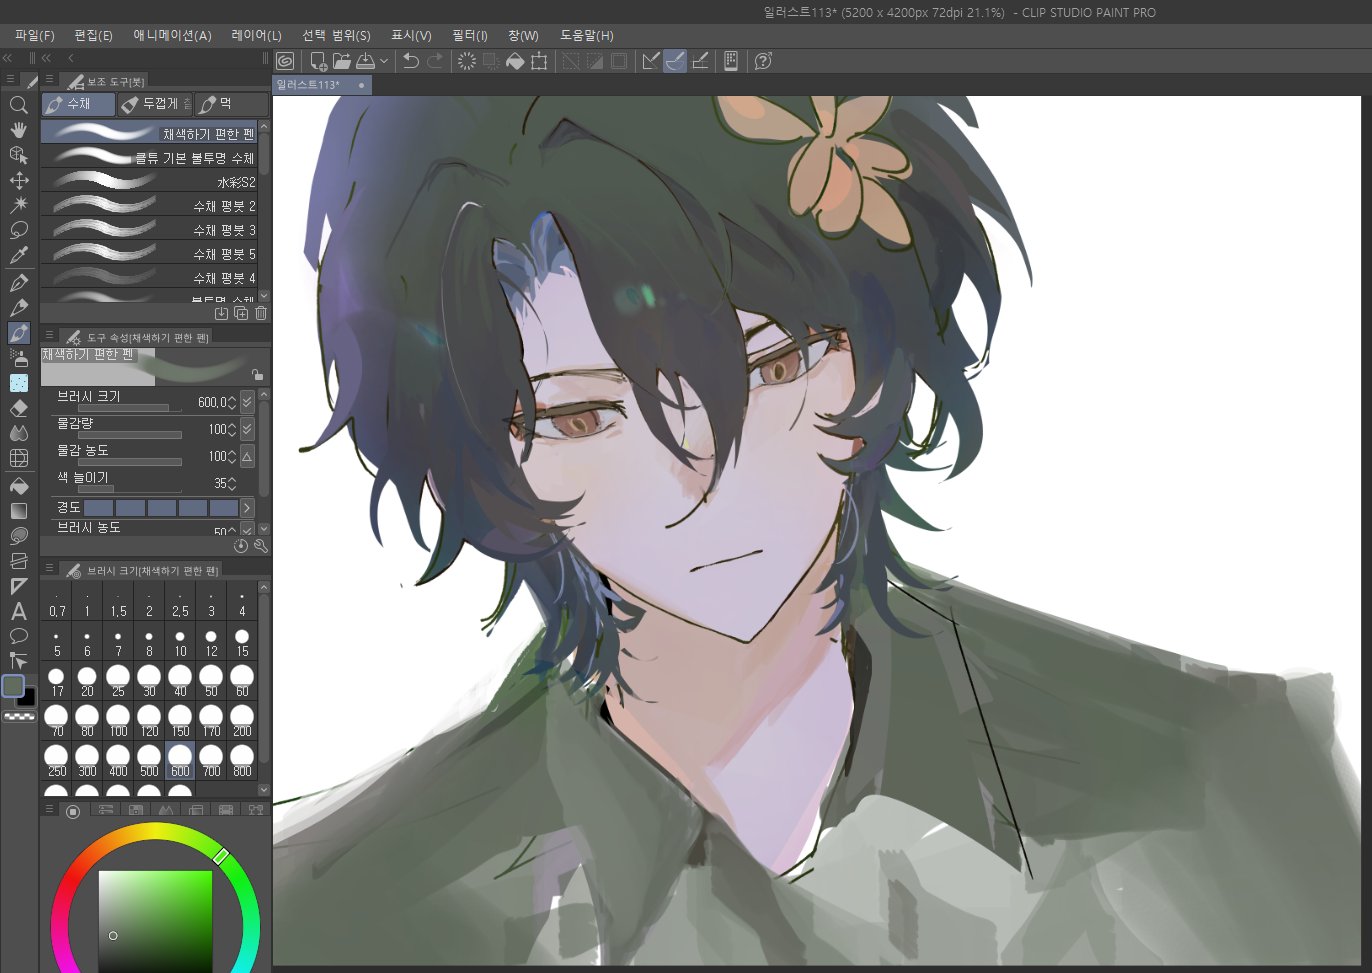Open the 보조 도구 panel menu

click(x=49, y=80)
